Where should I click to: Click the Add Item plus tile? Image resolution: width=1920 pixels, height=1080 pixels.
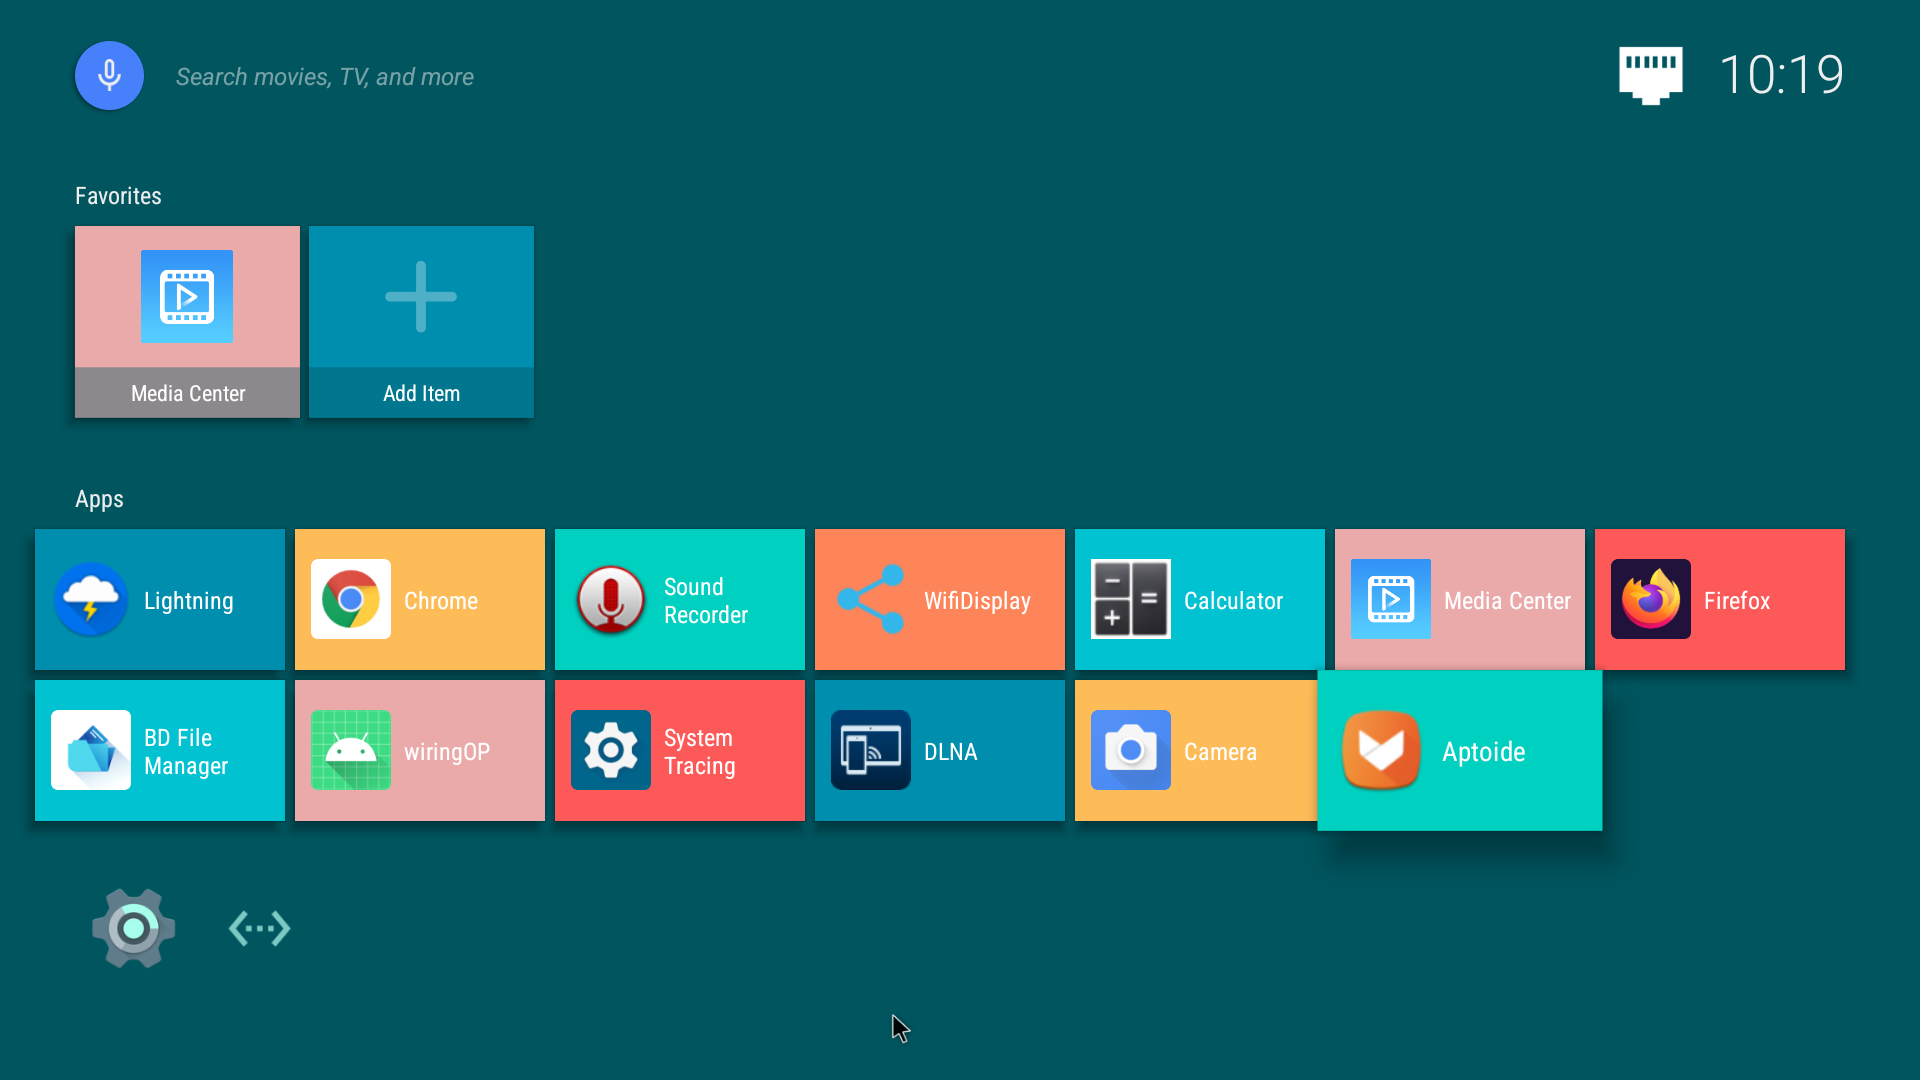tap(421, 321)
